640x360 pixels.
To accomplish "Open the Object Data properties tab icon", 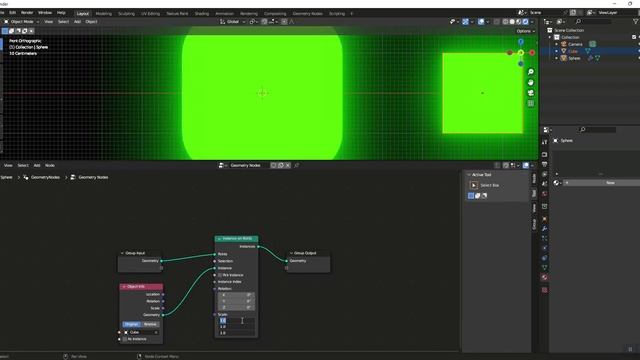I will click(544, 268).
